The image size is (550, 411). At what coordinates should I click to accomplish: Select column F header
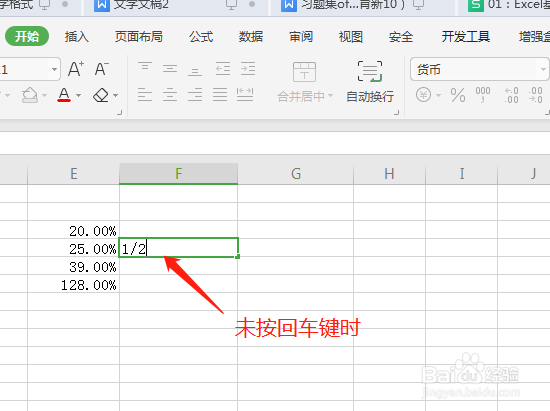point(179,174)
